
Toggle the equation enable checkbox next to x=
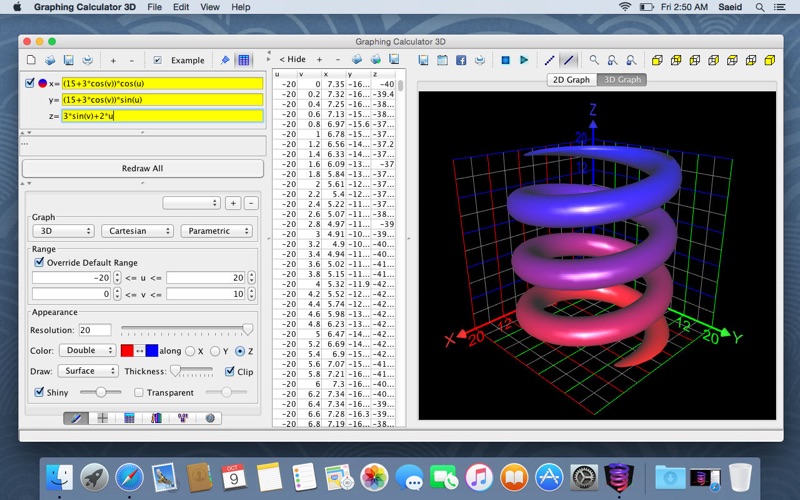point(30,83)
